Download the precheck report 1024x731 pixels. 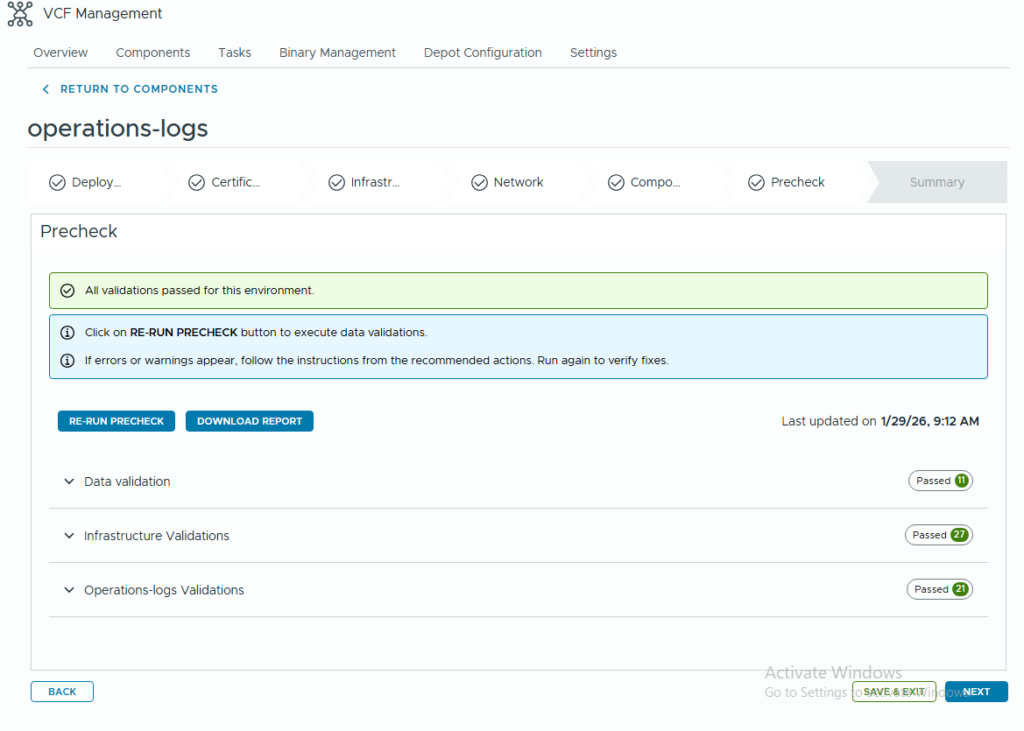249,421
